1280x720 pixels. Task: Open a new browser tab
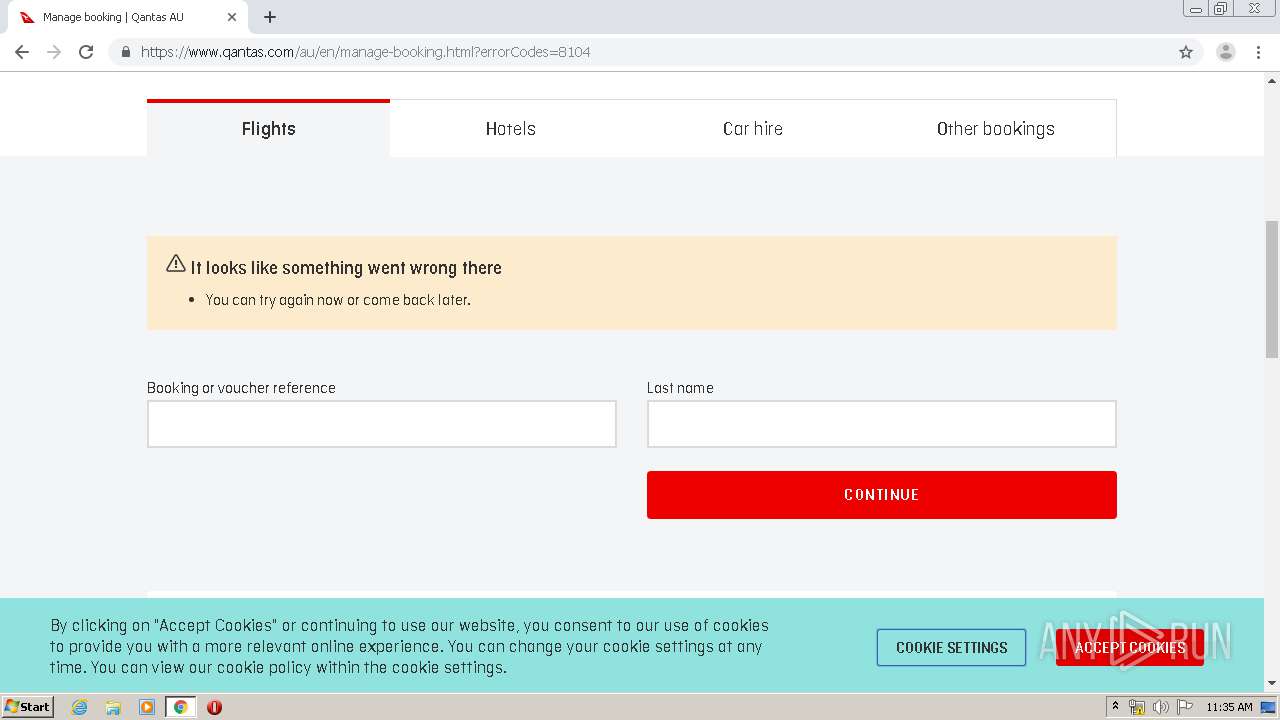tap(270, 17)
